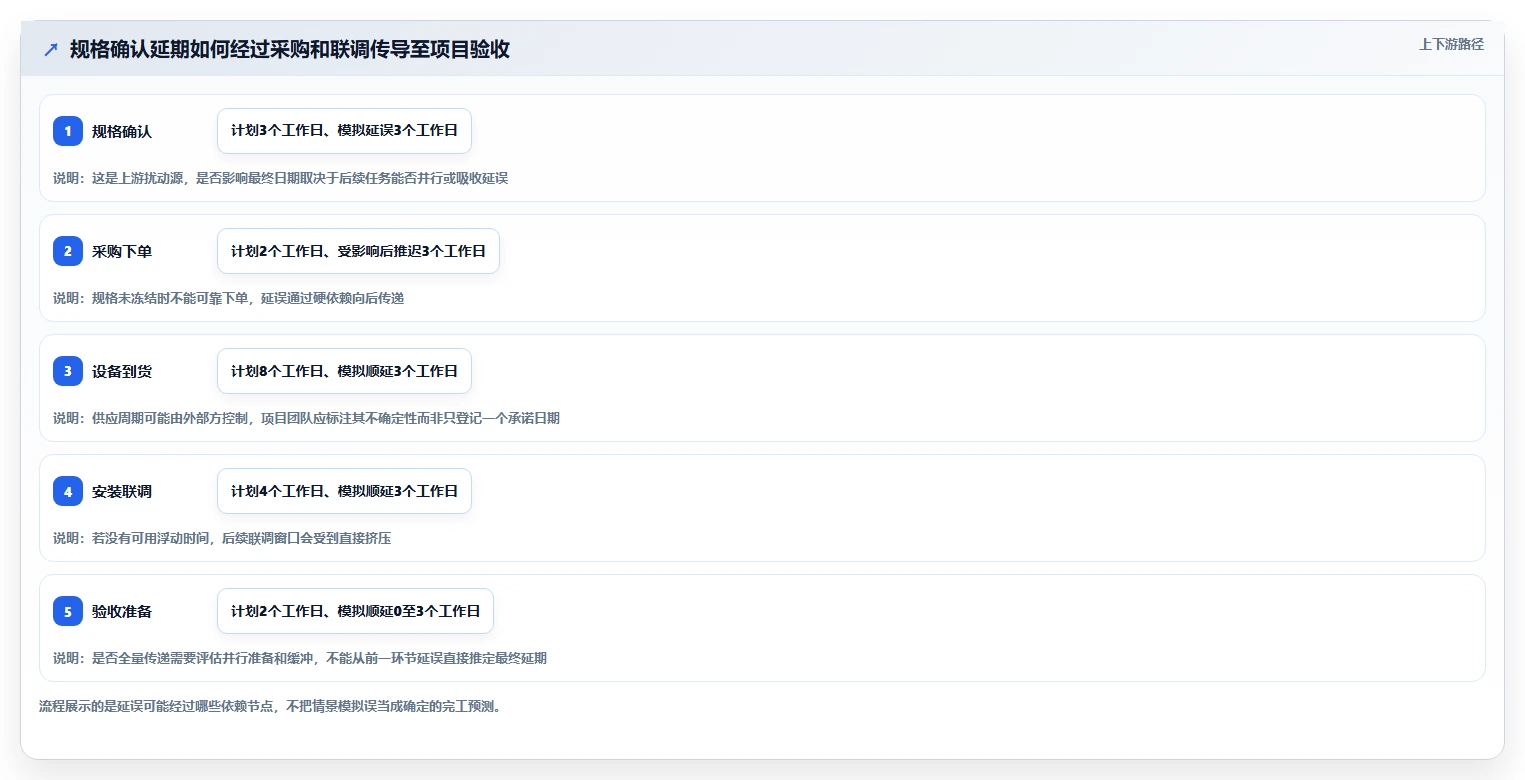Click the note starting 说明：是否全量传递需要评估

[300, 658]
